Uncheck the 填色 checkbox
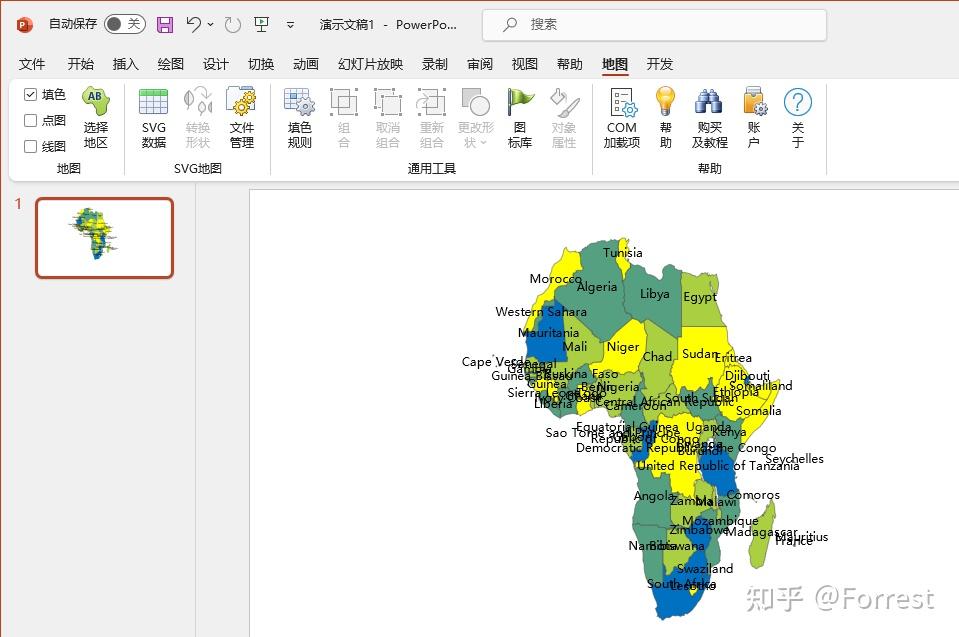 point(32,96)
